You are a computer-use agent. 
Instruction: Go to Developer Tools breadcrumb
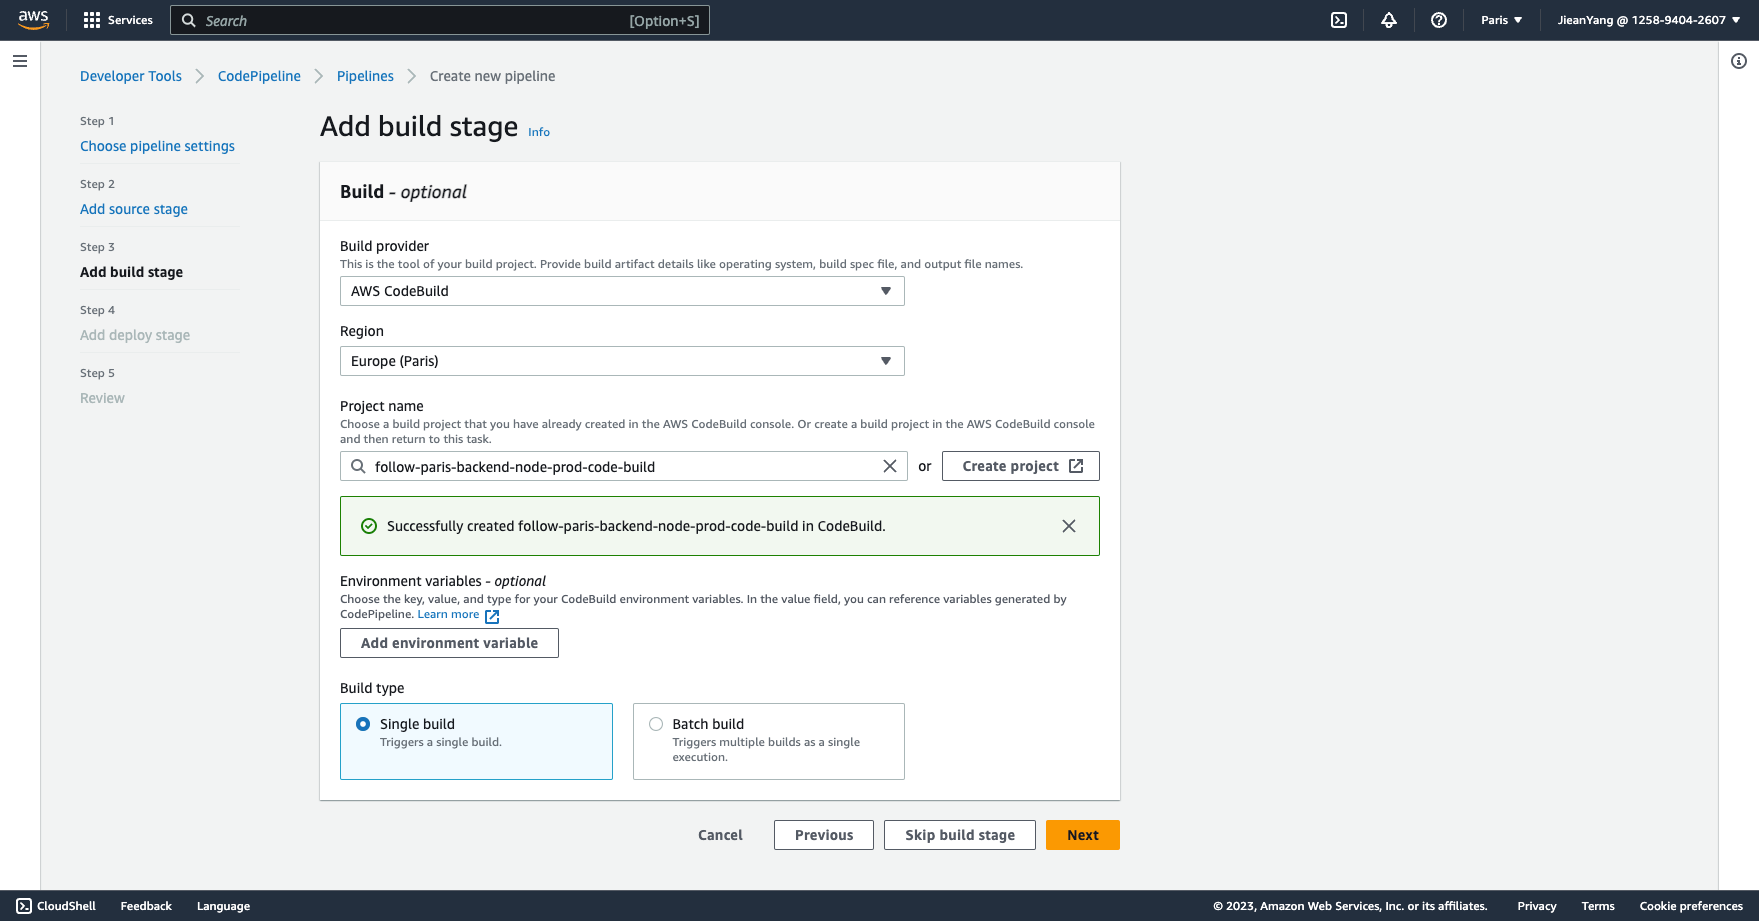point(131,76)
